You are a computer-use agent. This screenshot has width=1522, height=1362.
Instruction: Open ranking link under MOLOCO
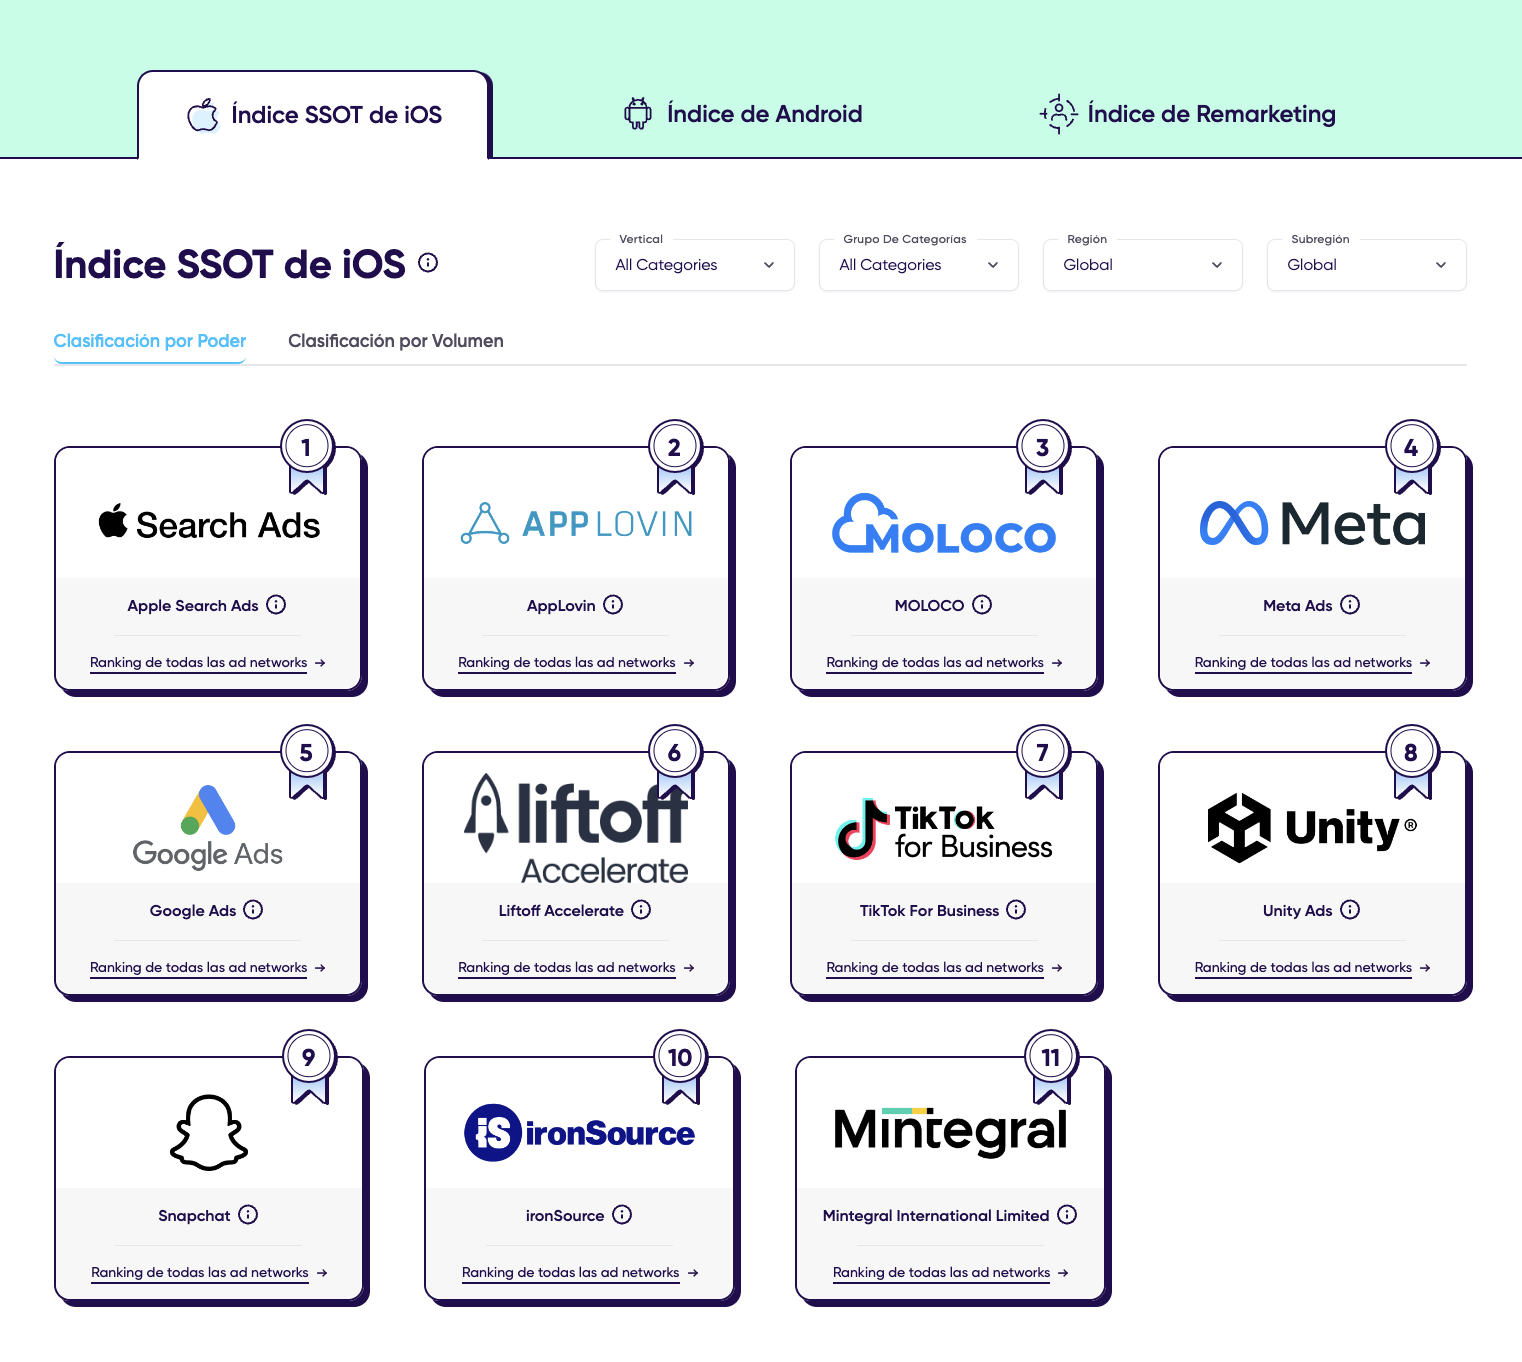tap(944, 663)
